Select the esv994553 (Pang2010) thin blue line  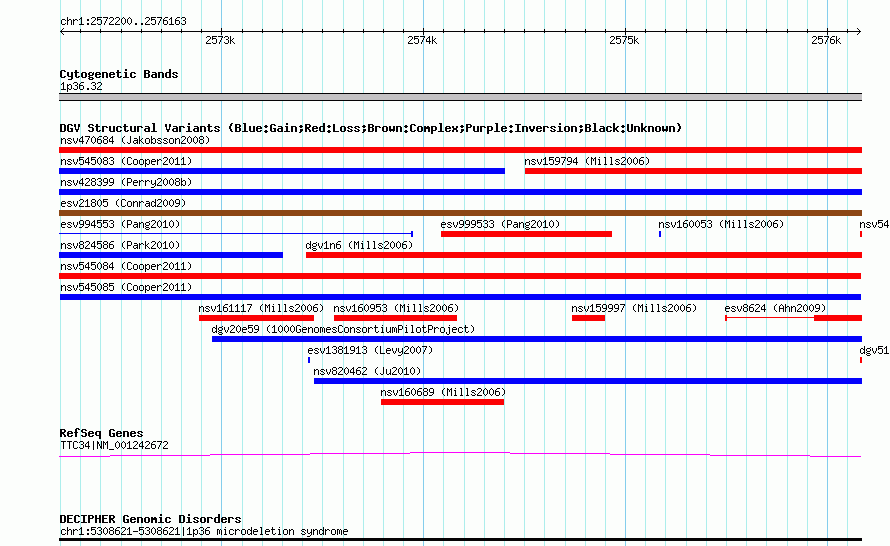click(236, 234)
